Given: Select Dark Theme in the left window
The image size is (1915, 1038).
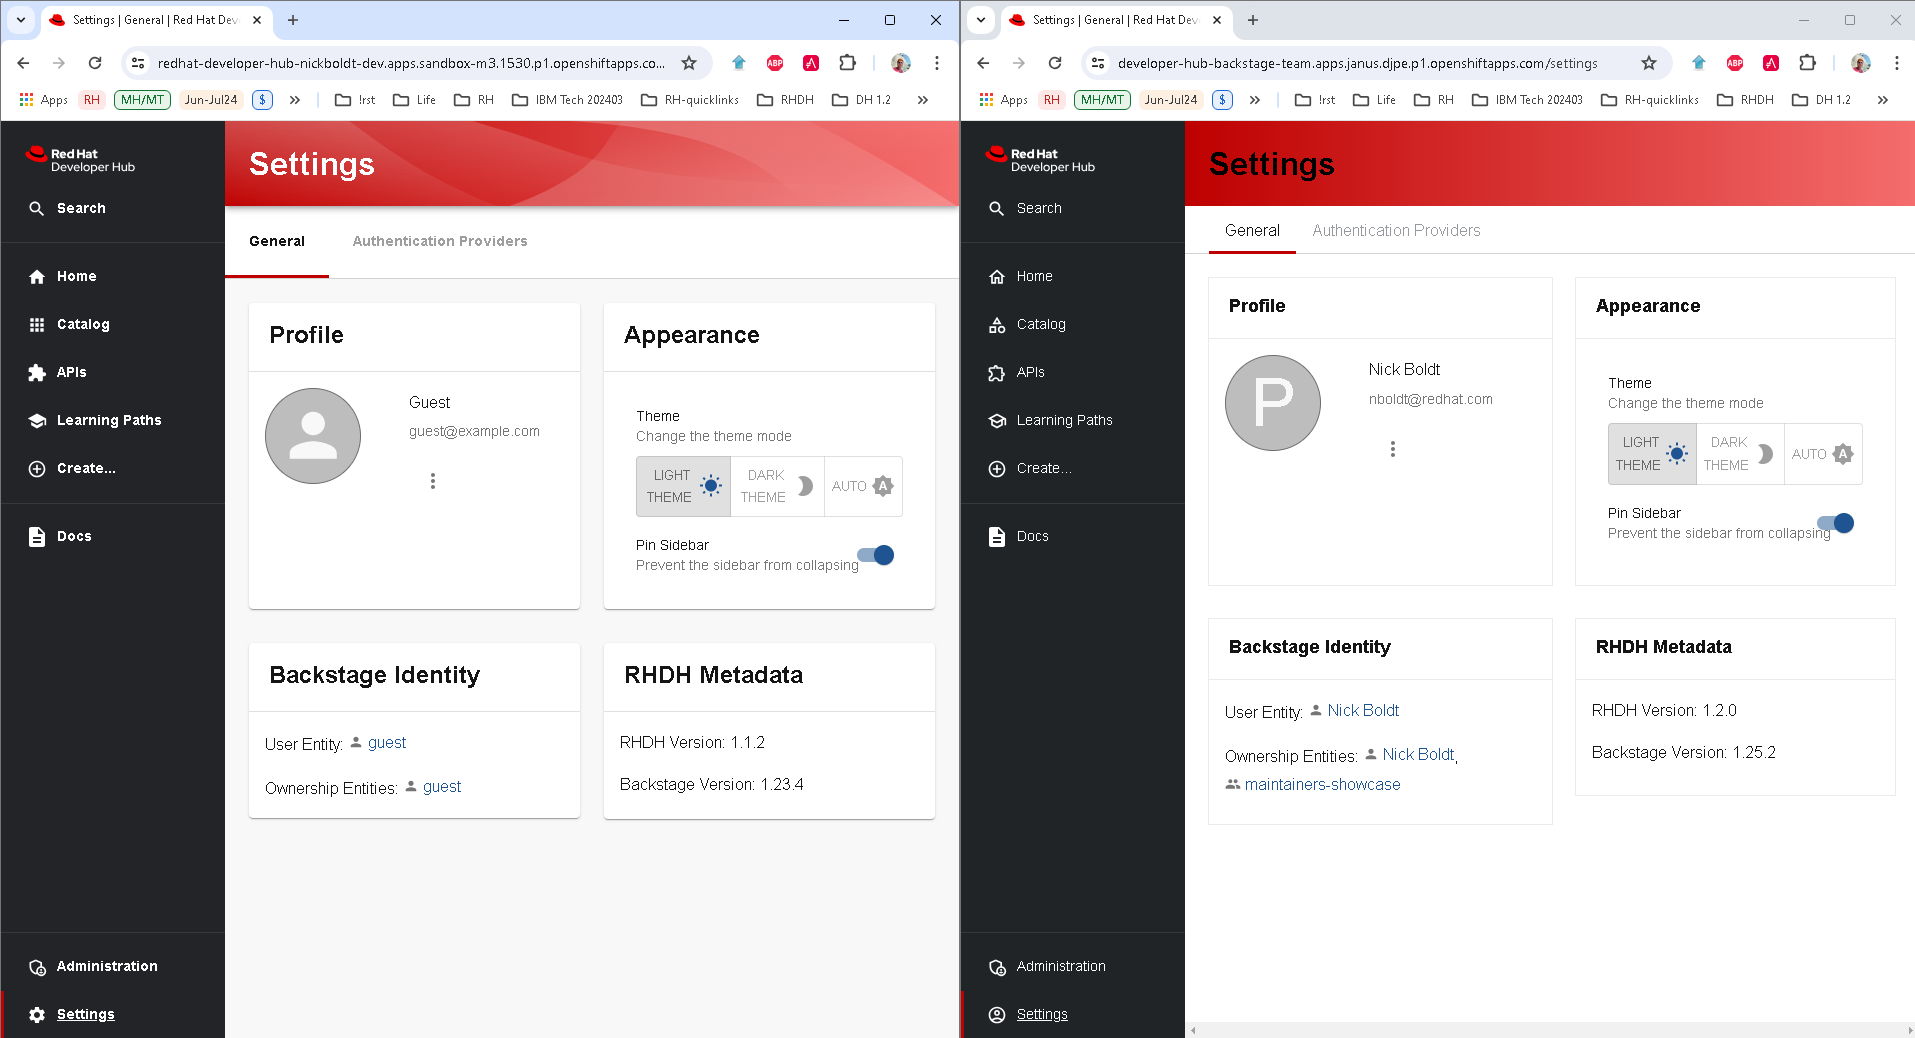Looking at the screenshot, I should pyautogui.click(x=777, y=486).
